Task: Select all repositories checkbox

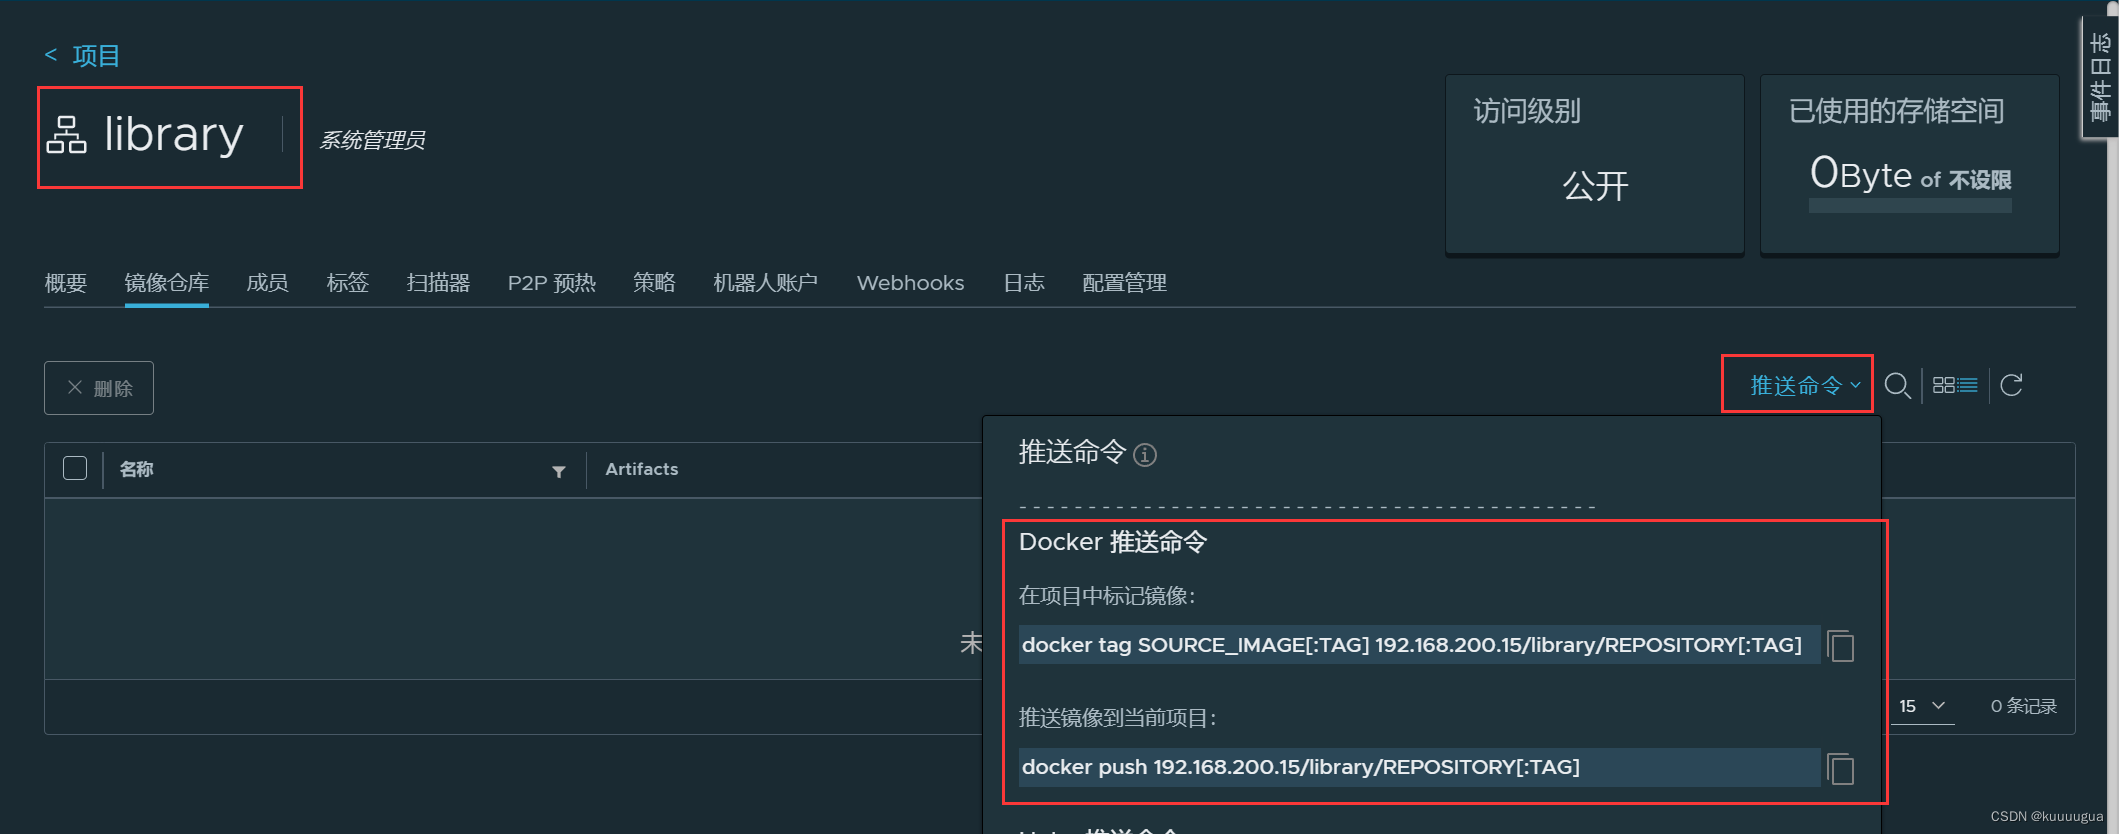Action: tap(75, 468)
